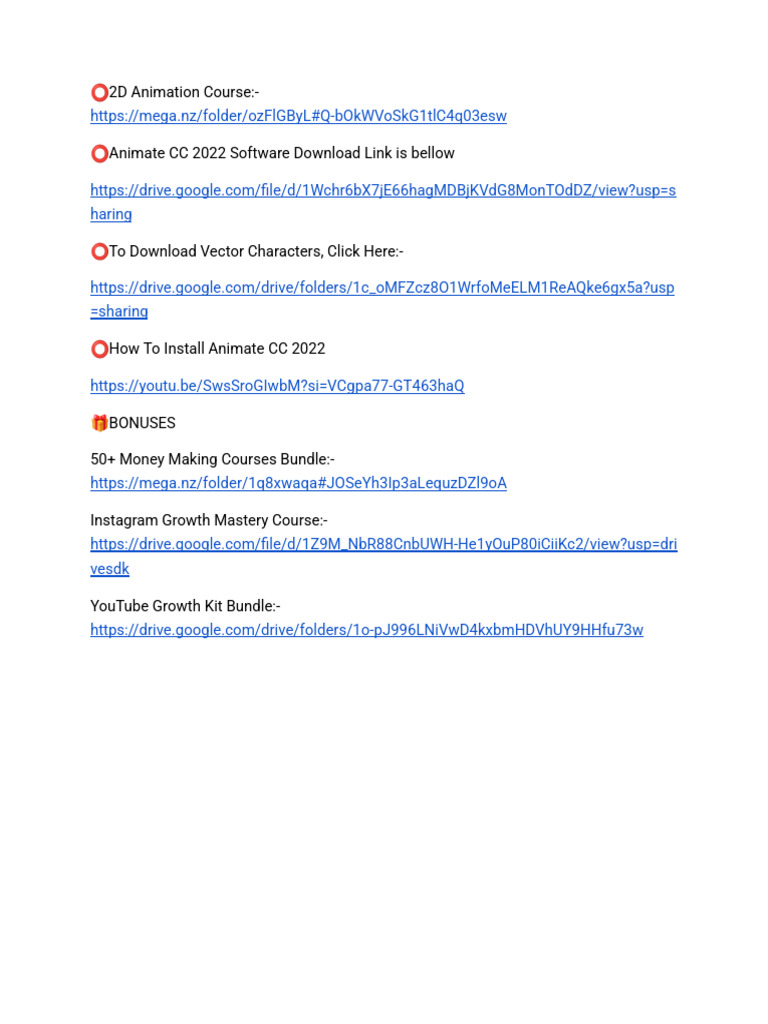Open the 2D Animation Course mega.nz link
Screen dimensions: 768x1024
[298, 116]
